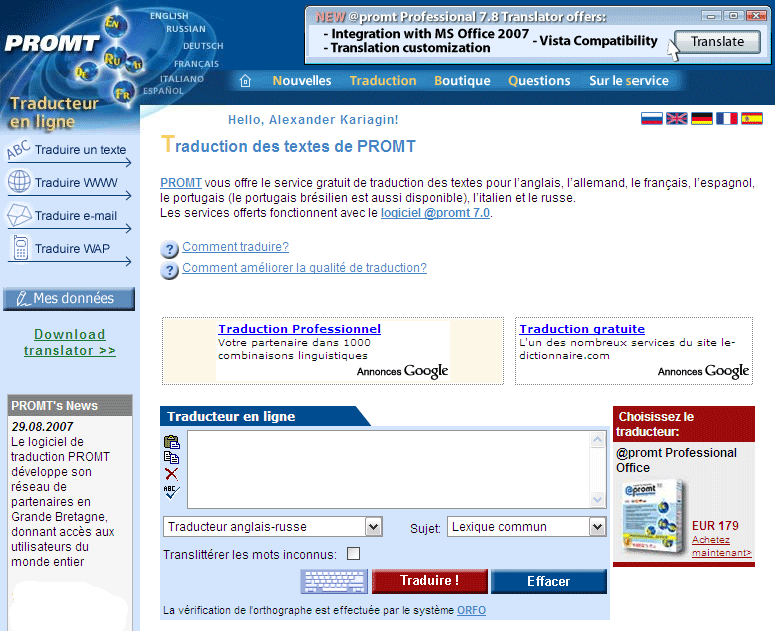
Task: Choose Traduire e-mail in sidebar
Action: (76, 216)
